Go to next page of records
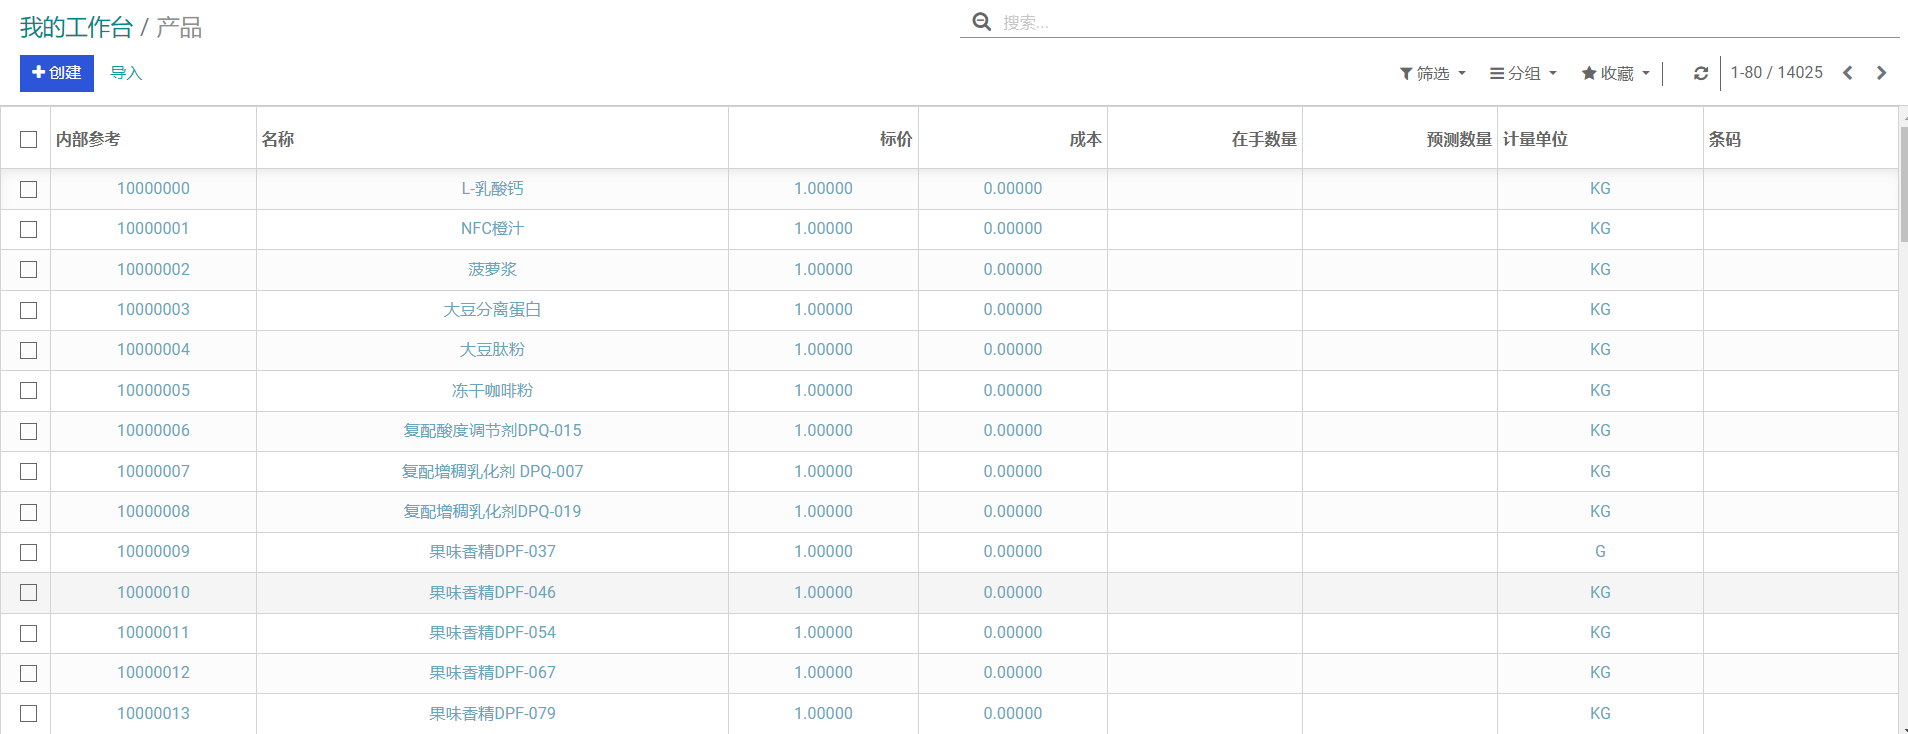 point(1881,73)
